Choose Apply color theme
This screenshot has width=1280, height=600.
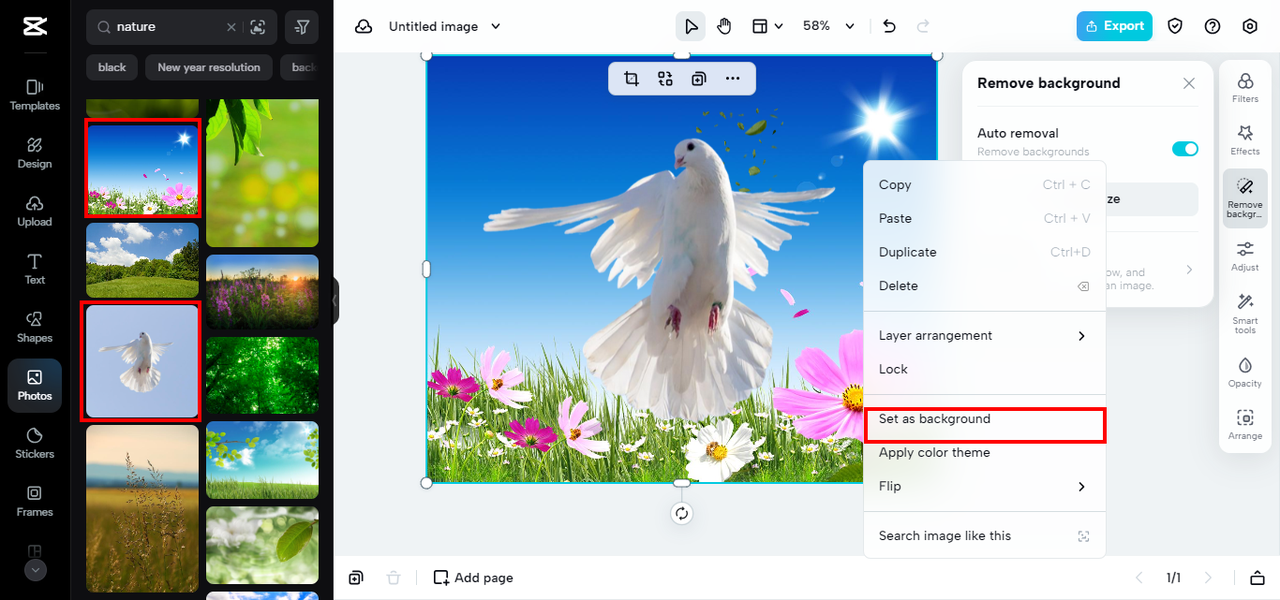pos(985,453)
